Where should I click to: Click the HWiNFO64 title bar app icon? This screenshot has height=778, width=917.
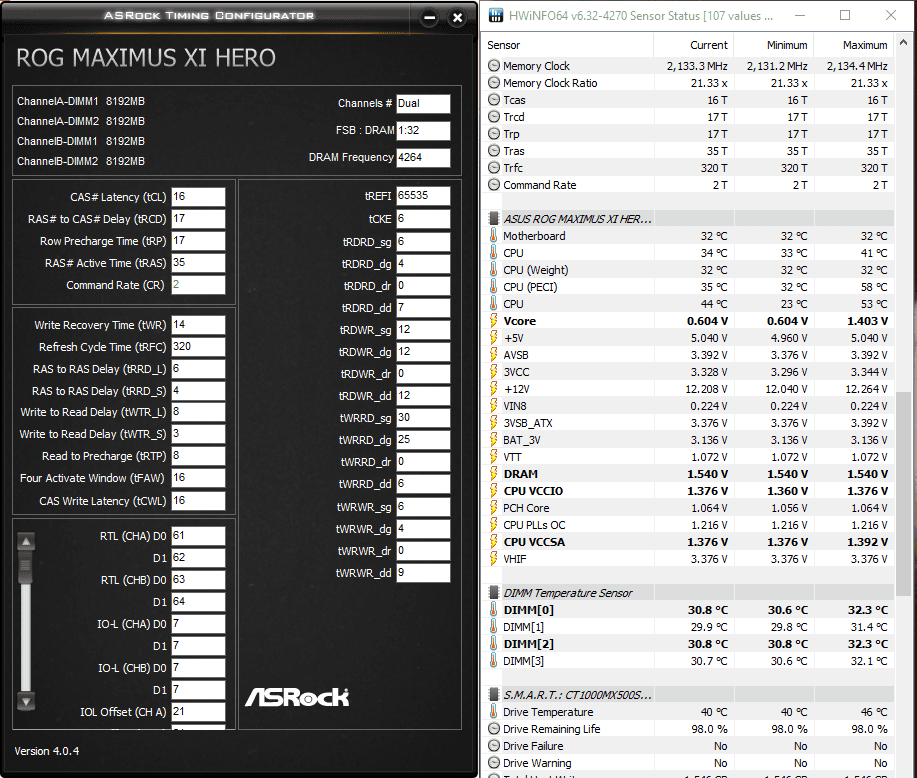click(496, 16)
